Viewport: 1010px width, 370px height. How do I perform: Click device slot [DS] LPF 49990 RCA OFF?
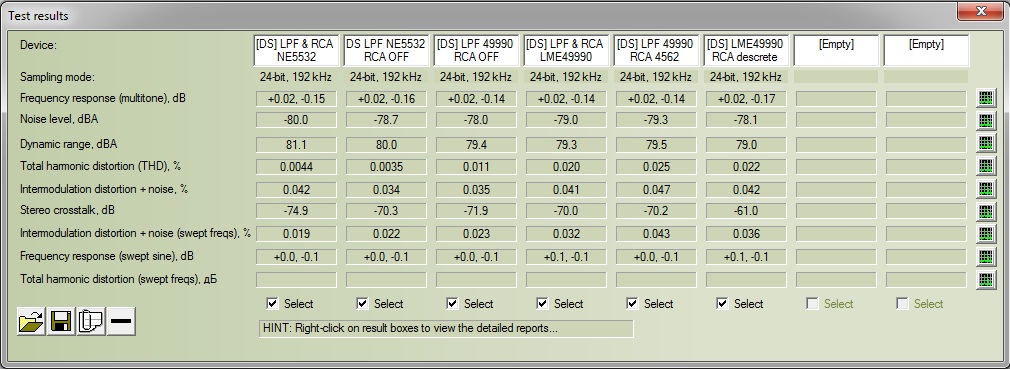475,50
